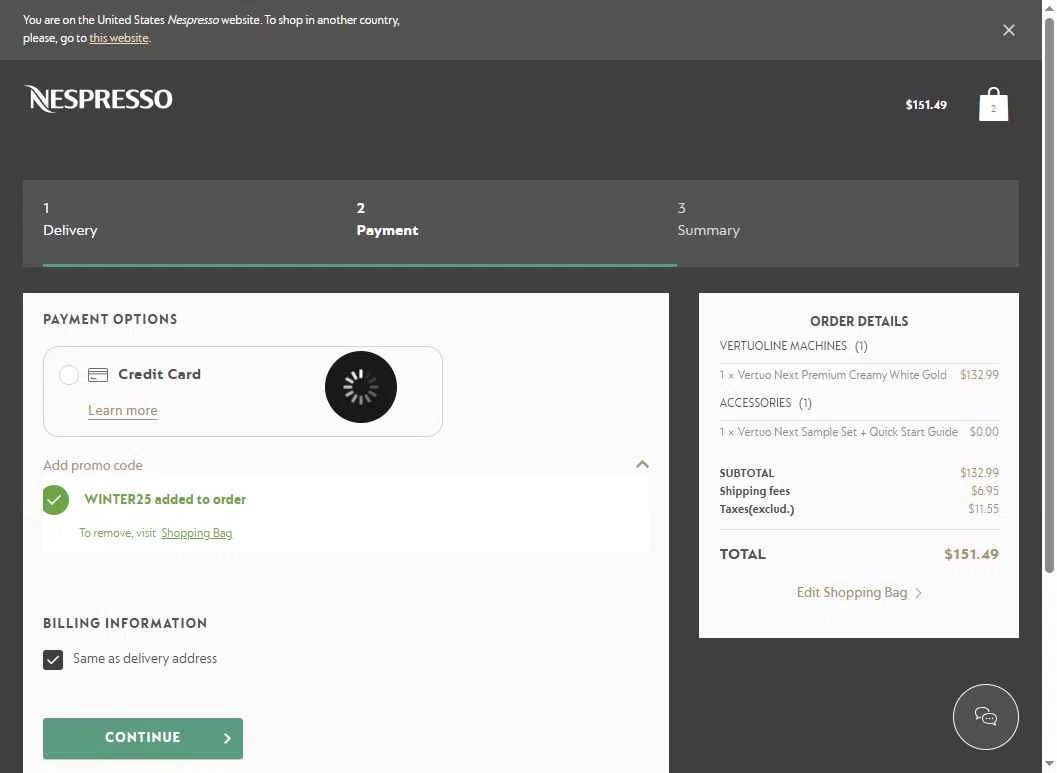Click the scrollbar down arrow
The width and height of the screenshot is (1057, 773).
(x=1049, y=764)
